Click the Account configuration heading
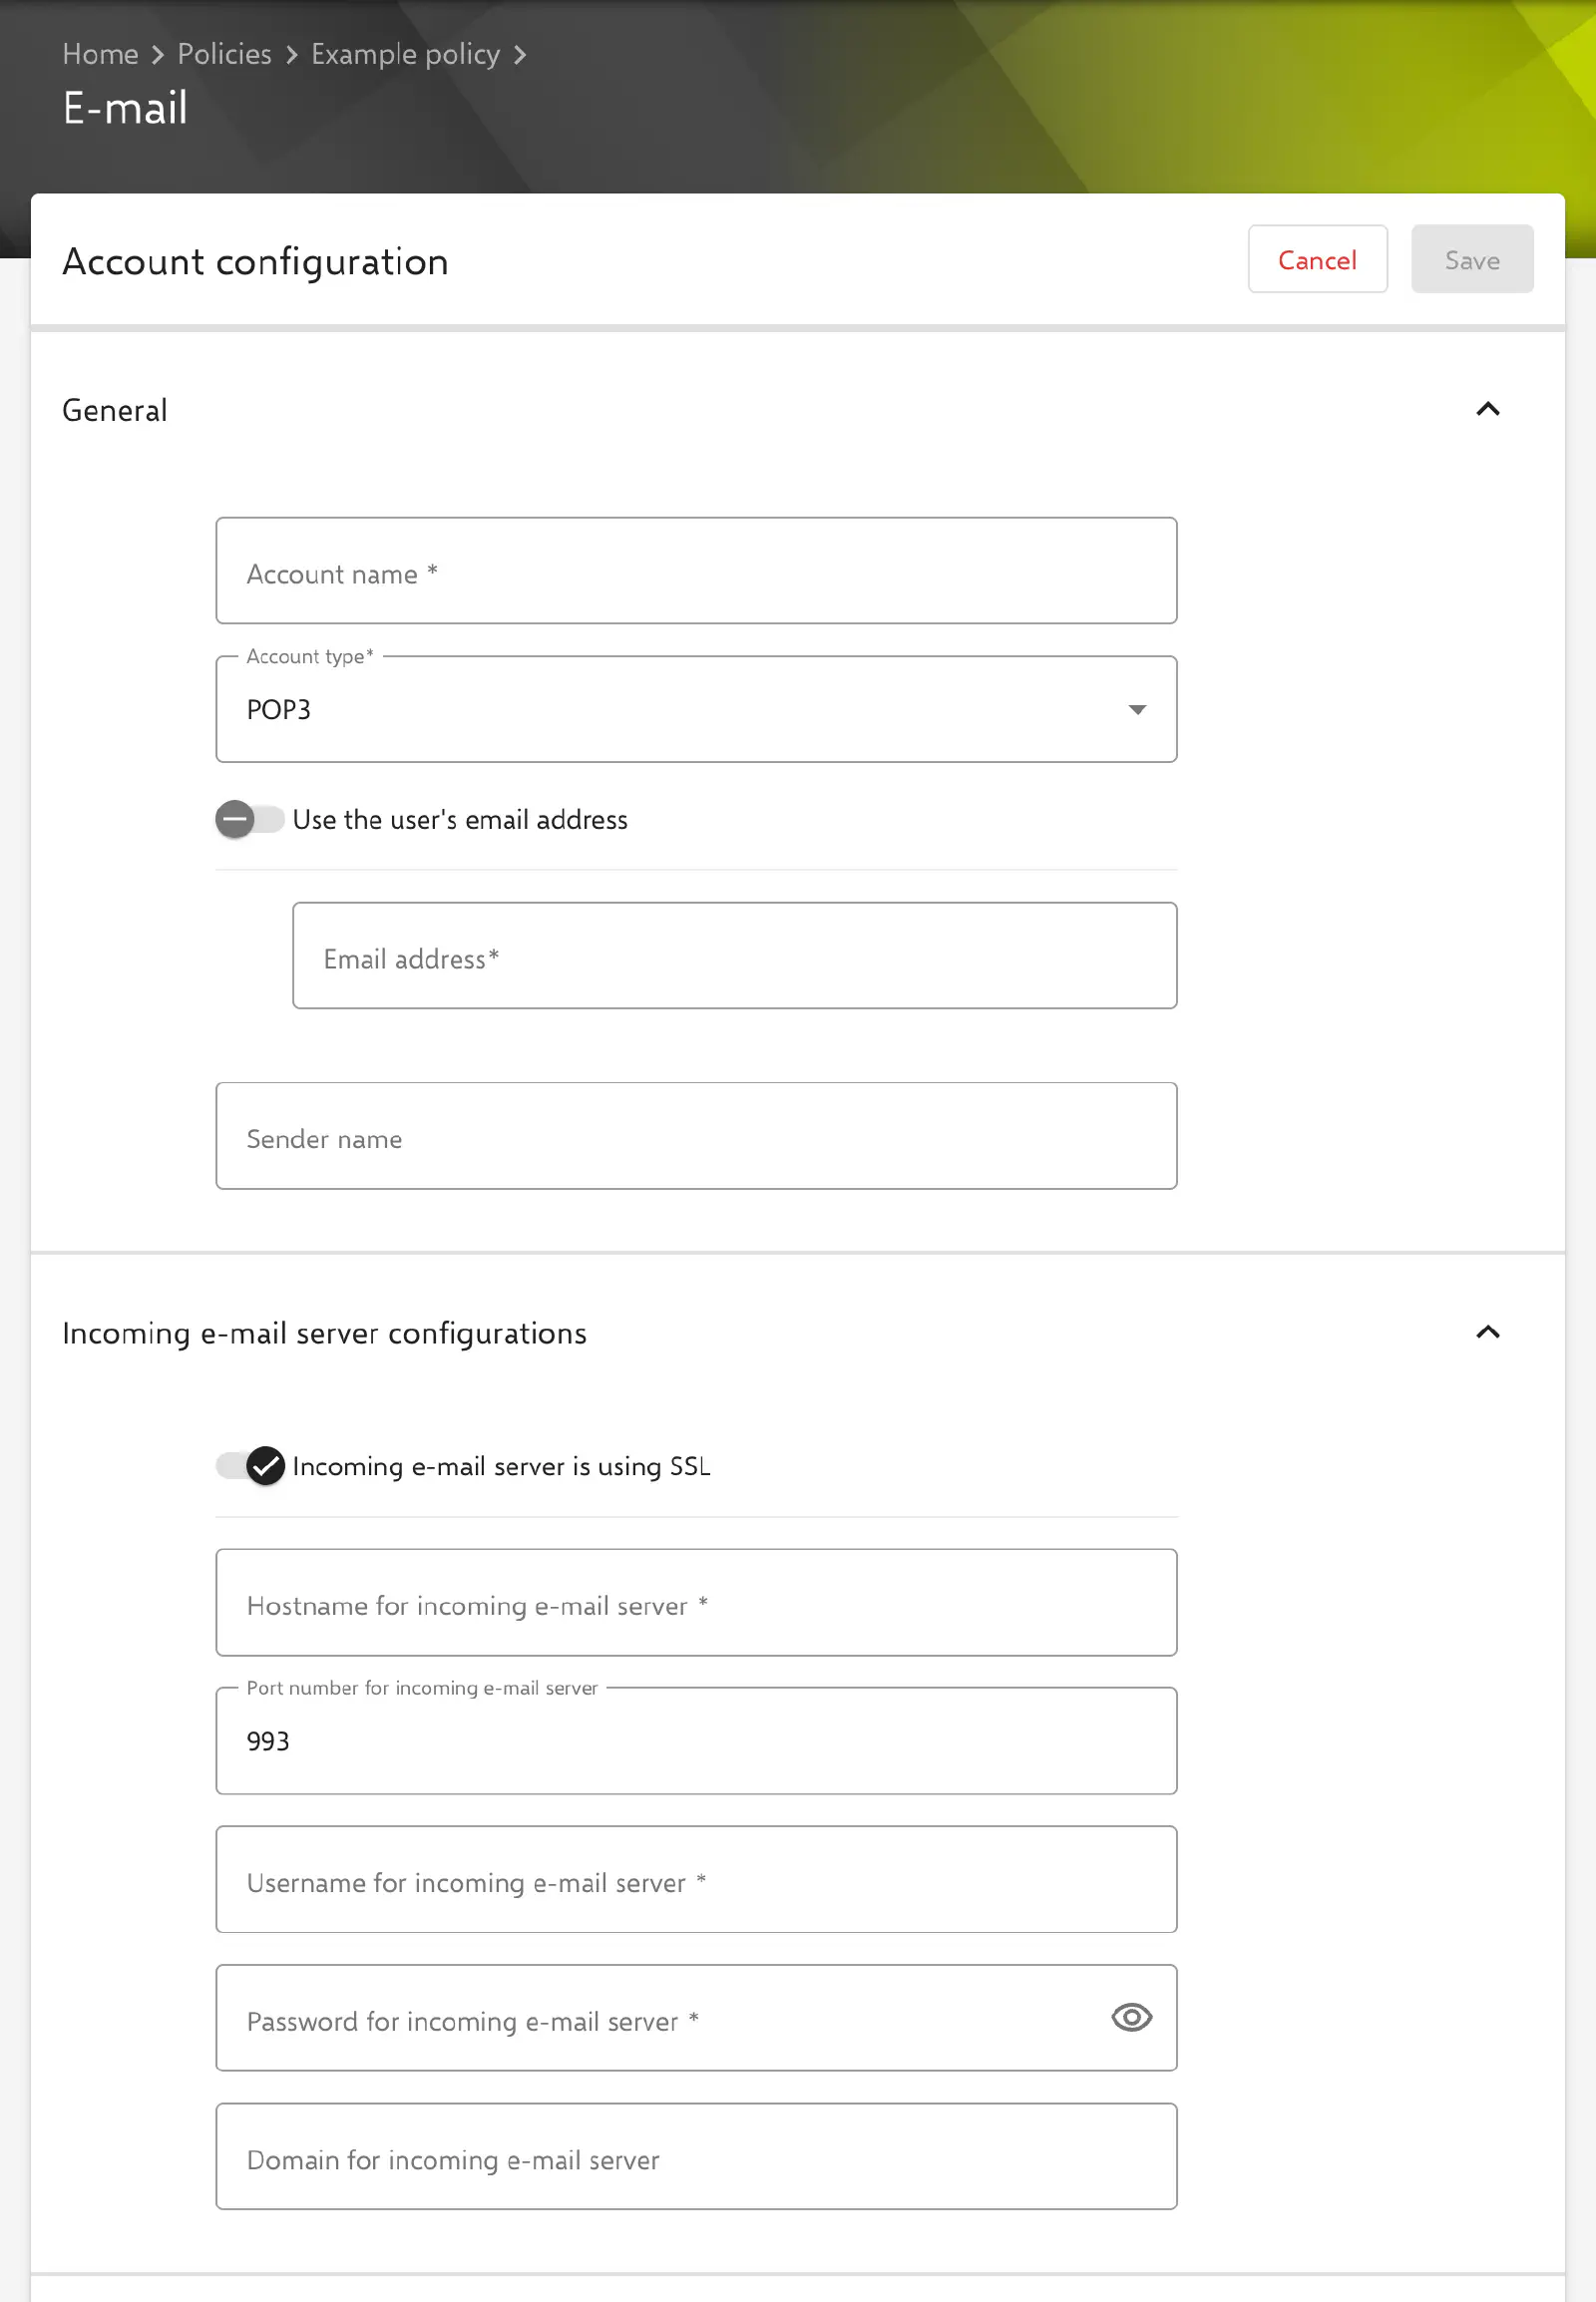 point(255,262)
